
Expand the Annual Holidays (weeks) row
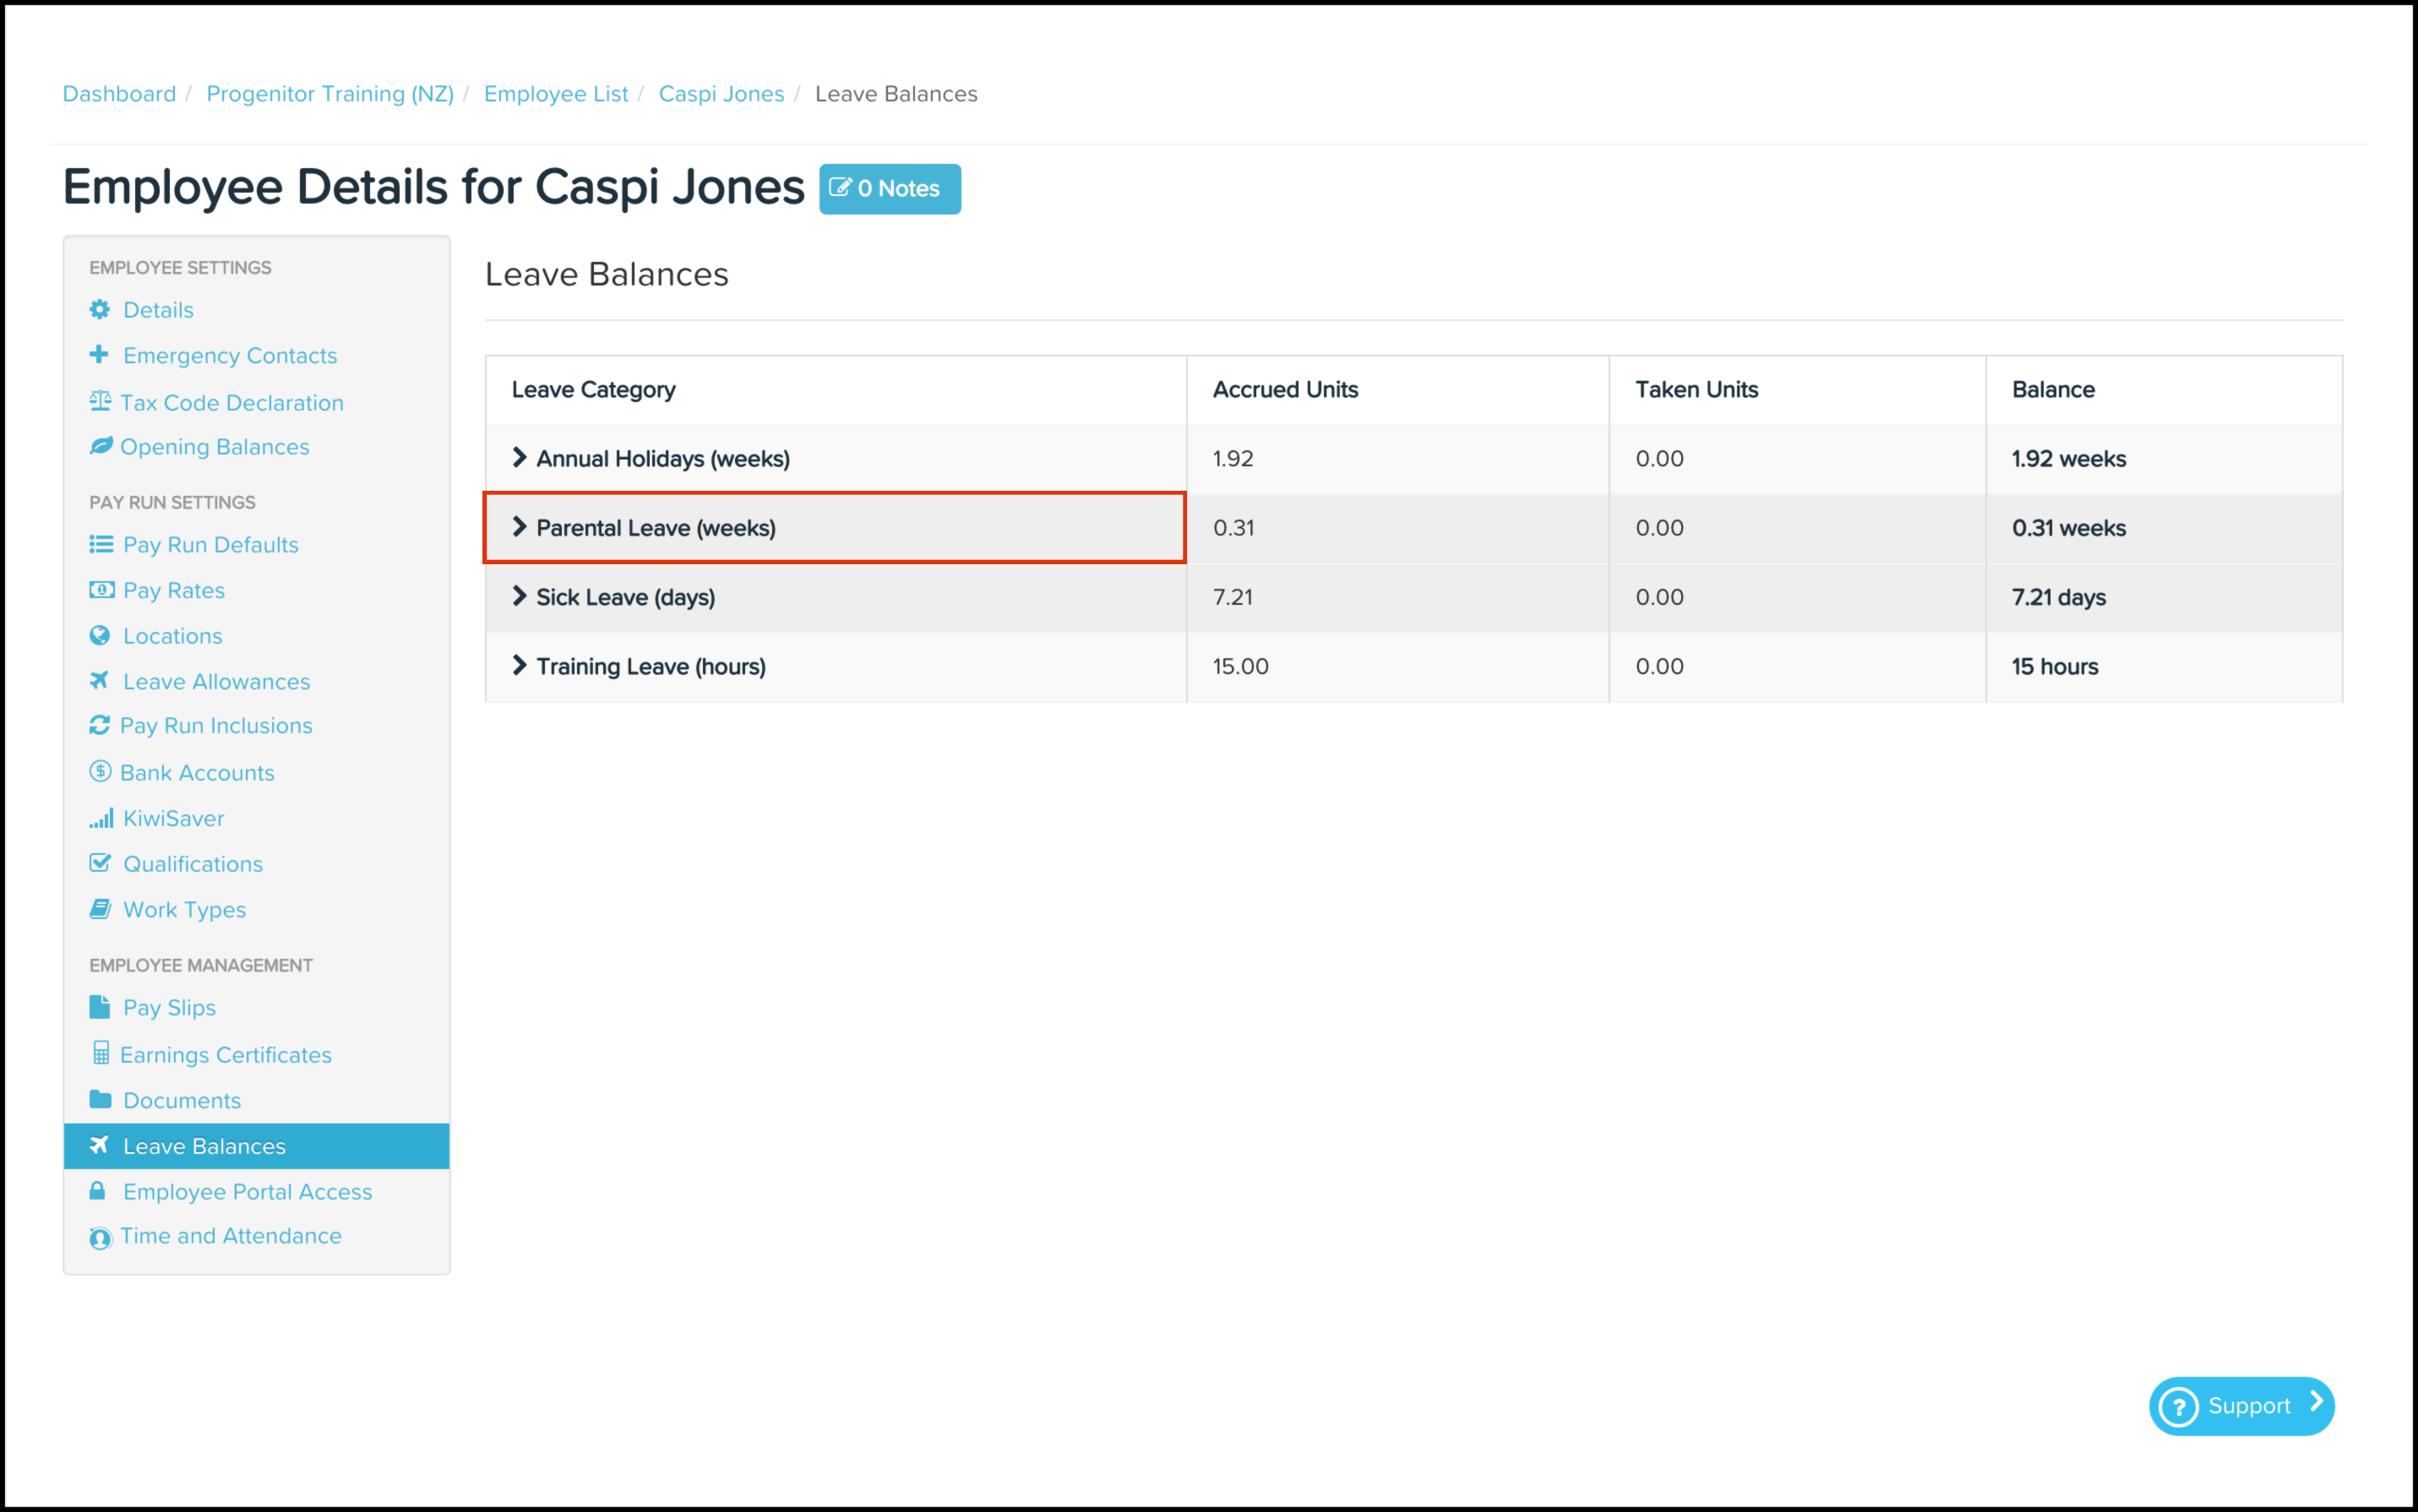(519, 458)
